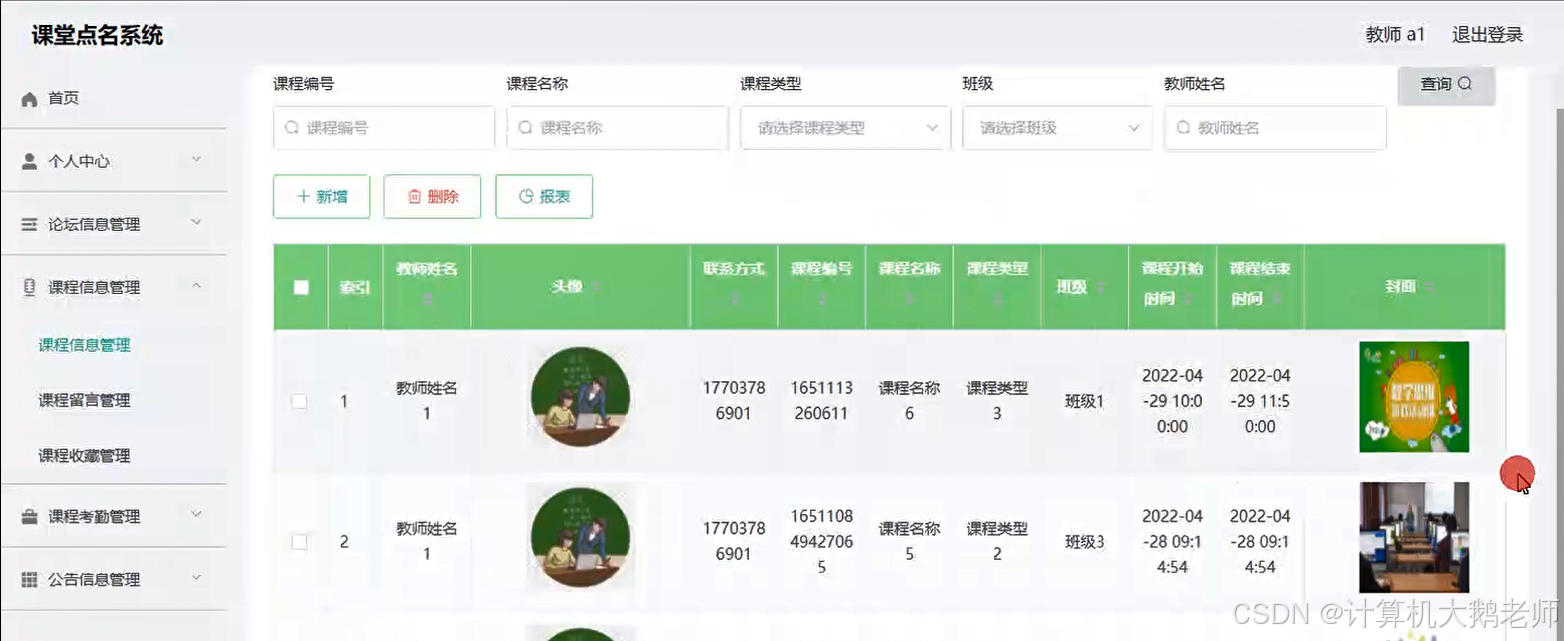
Task: Click the pie chart icon in 报表 button
Action: (x=526, y=197)
